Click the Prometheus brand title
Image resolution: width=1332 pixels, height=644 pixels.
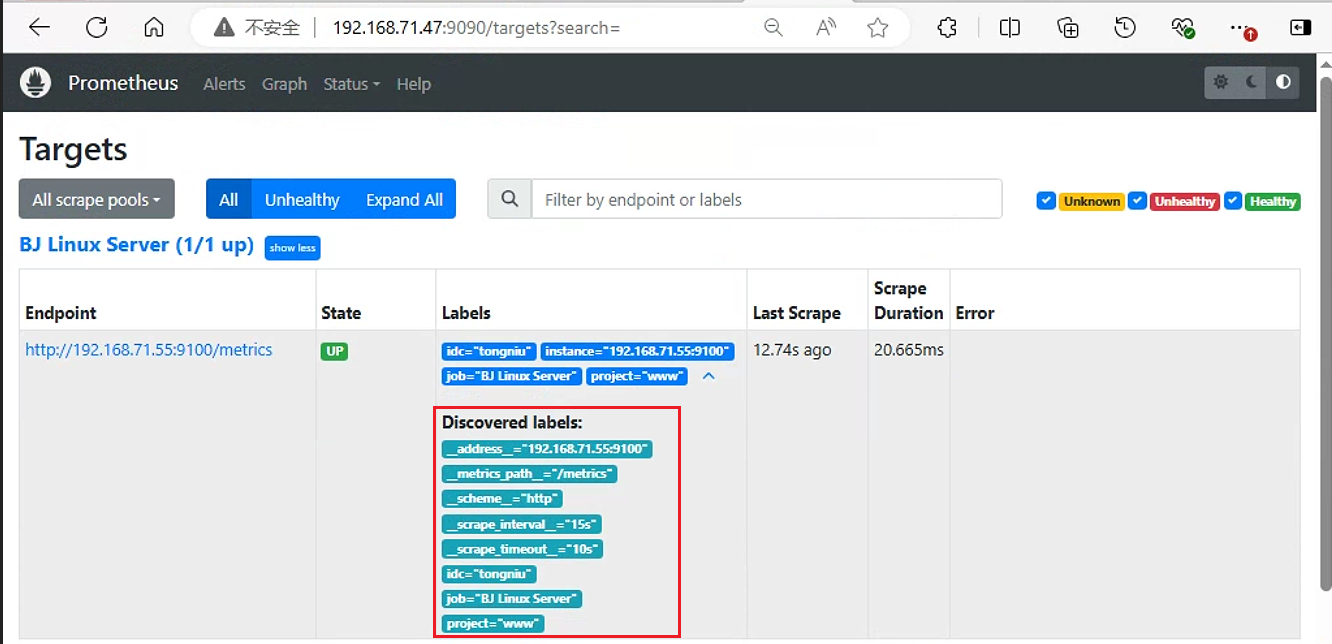coord(123,83)
